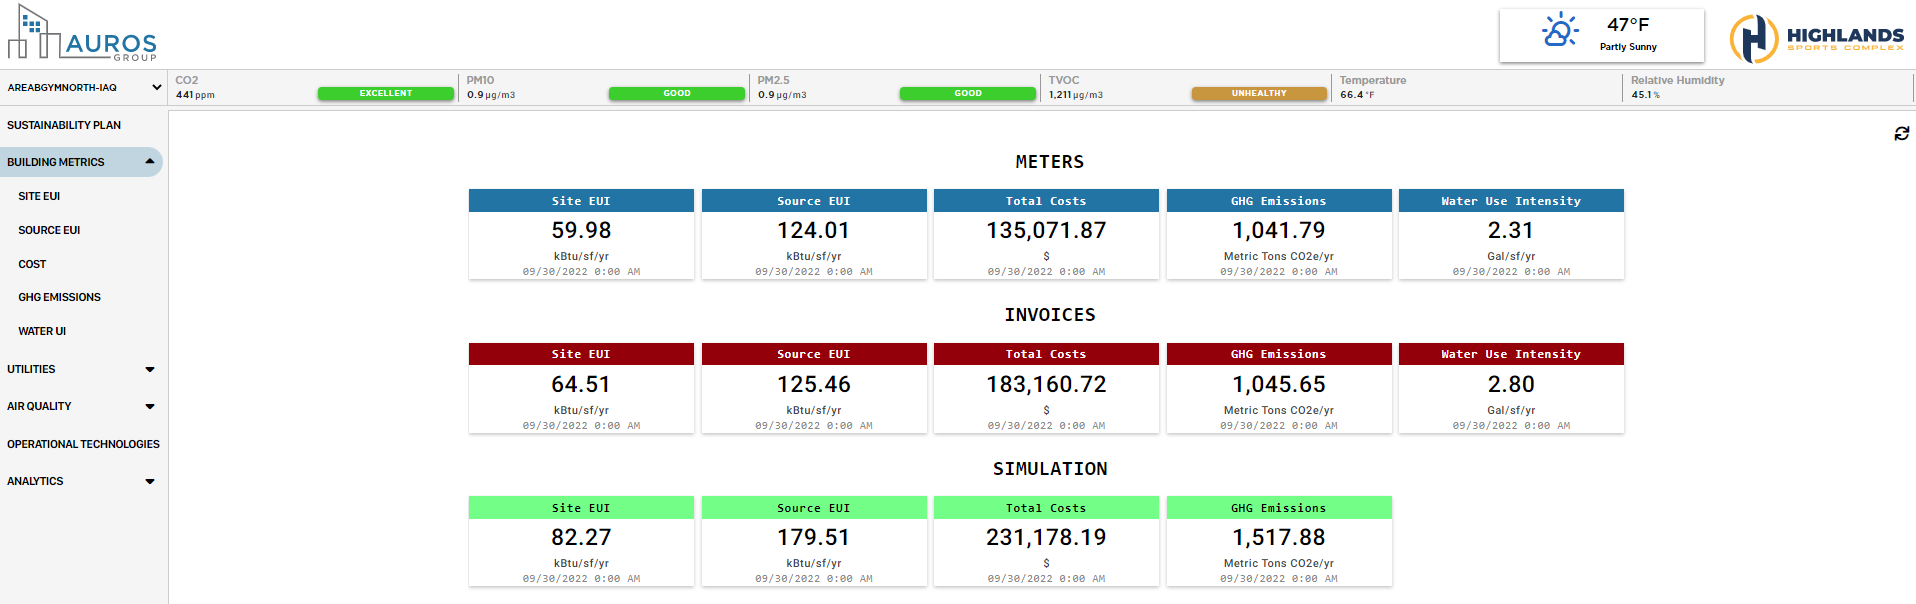
Task: Expand the Air Quality menu
Action: pos(149,407)
